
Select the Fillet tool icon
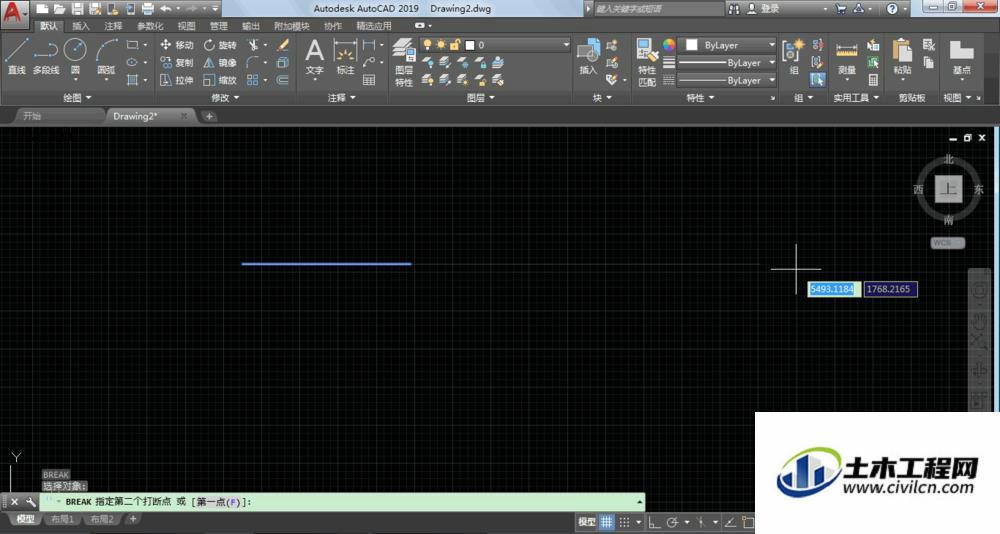pos(253,63)
